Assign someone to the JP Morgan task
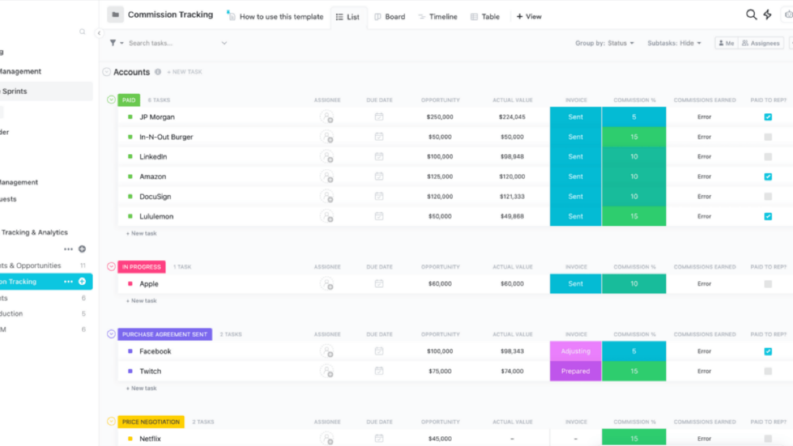 click(327, 117)
